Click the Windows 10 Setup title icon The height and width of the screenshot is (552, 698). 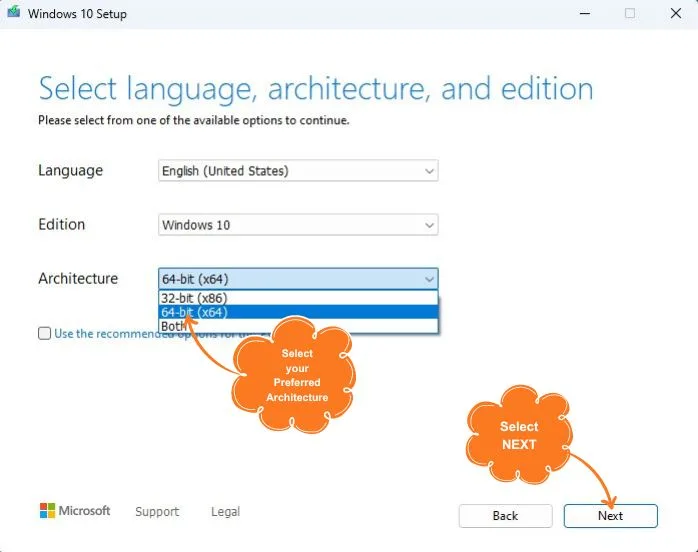[x=14, y=12]
